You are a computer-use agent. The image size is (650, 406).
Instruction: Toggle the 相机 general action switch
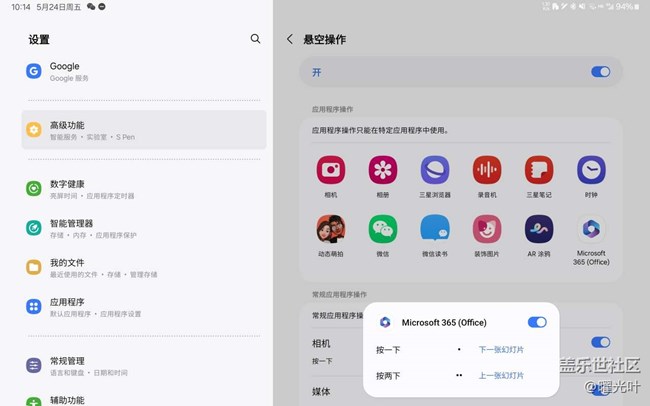tap(600, 343)
